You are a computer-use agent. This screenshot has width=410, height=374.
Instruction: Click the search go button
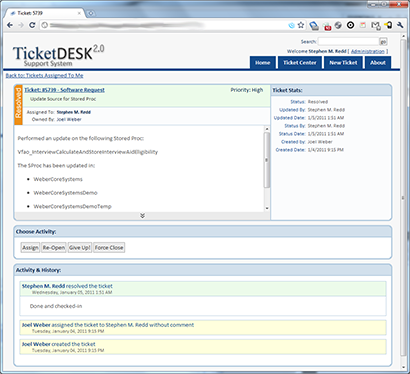tap(383, 42)
